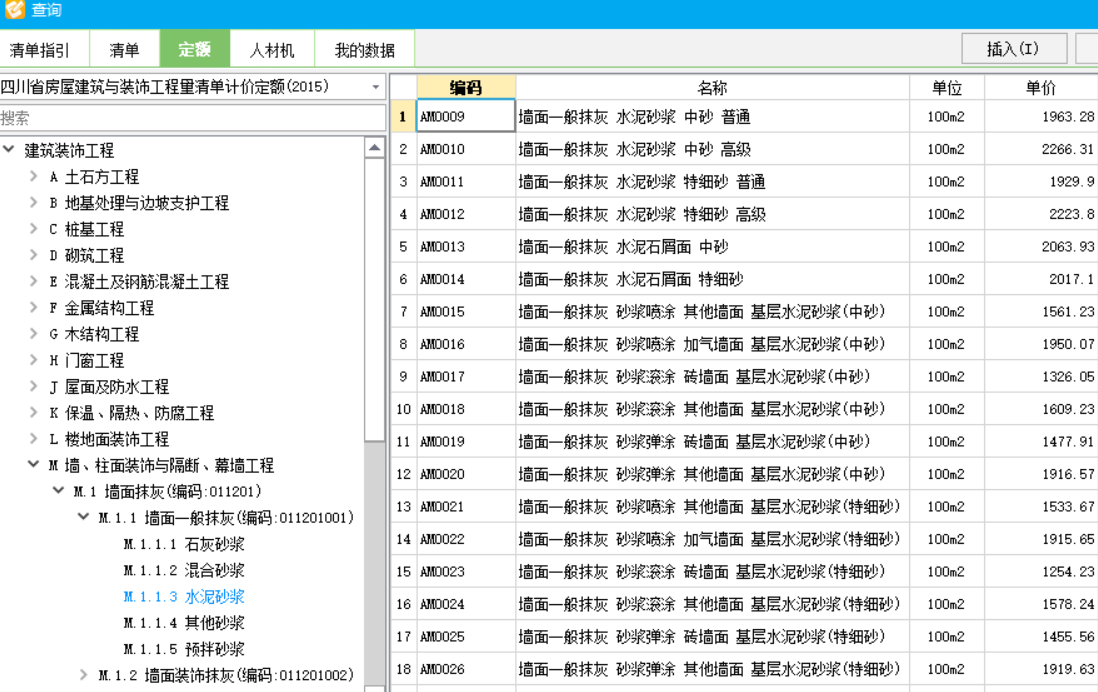Click the 1326.05 price cell
The image size is (1098, 692).
1041,376
